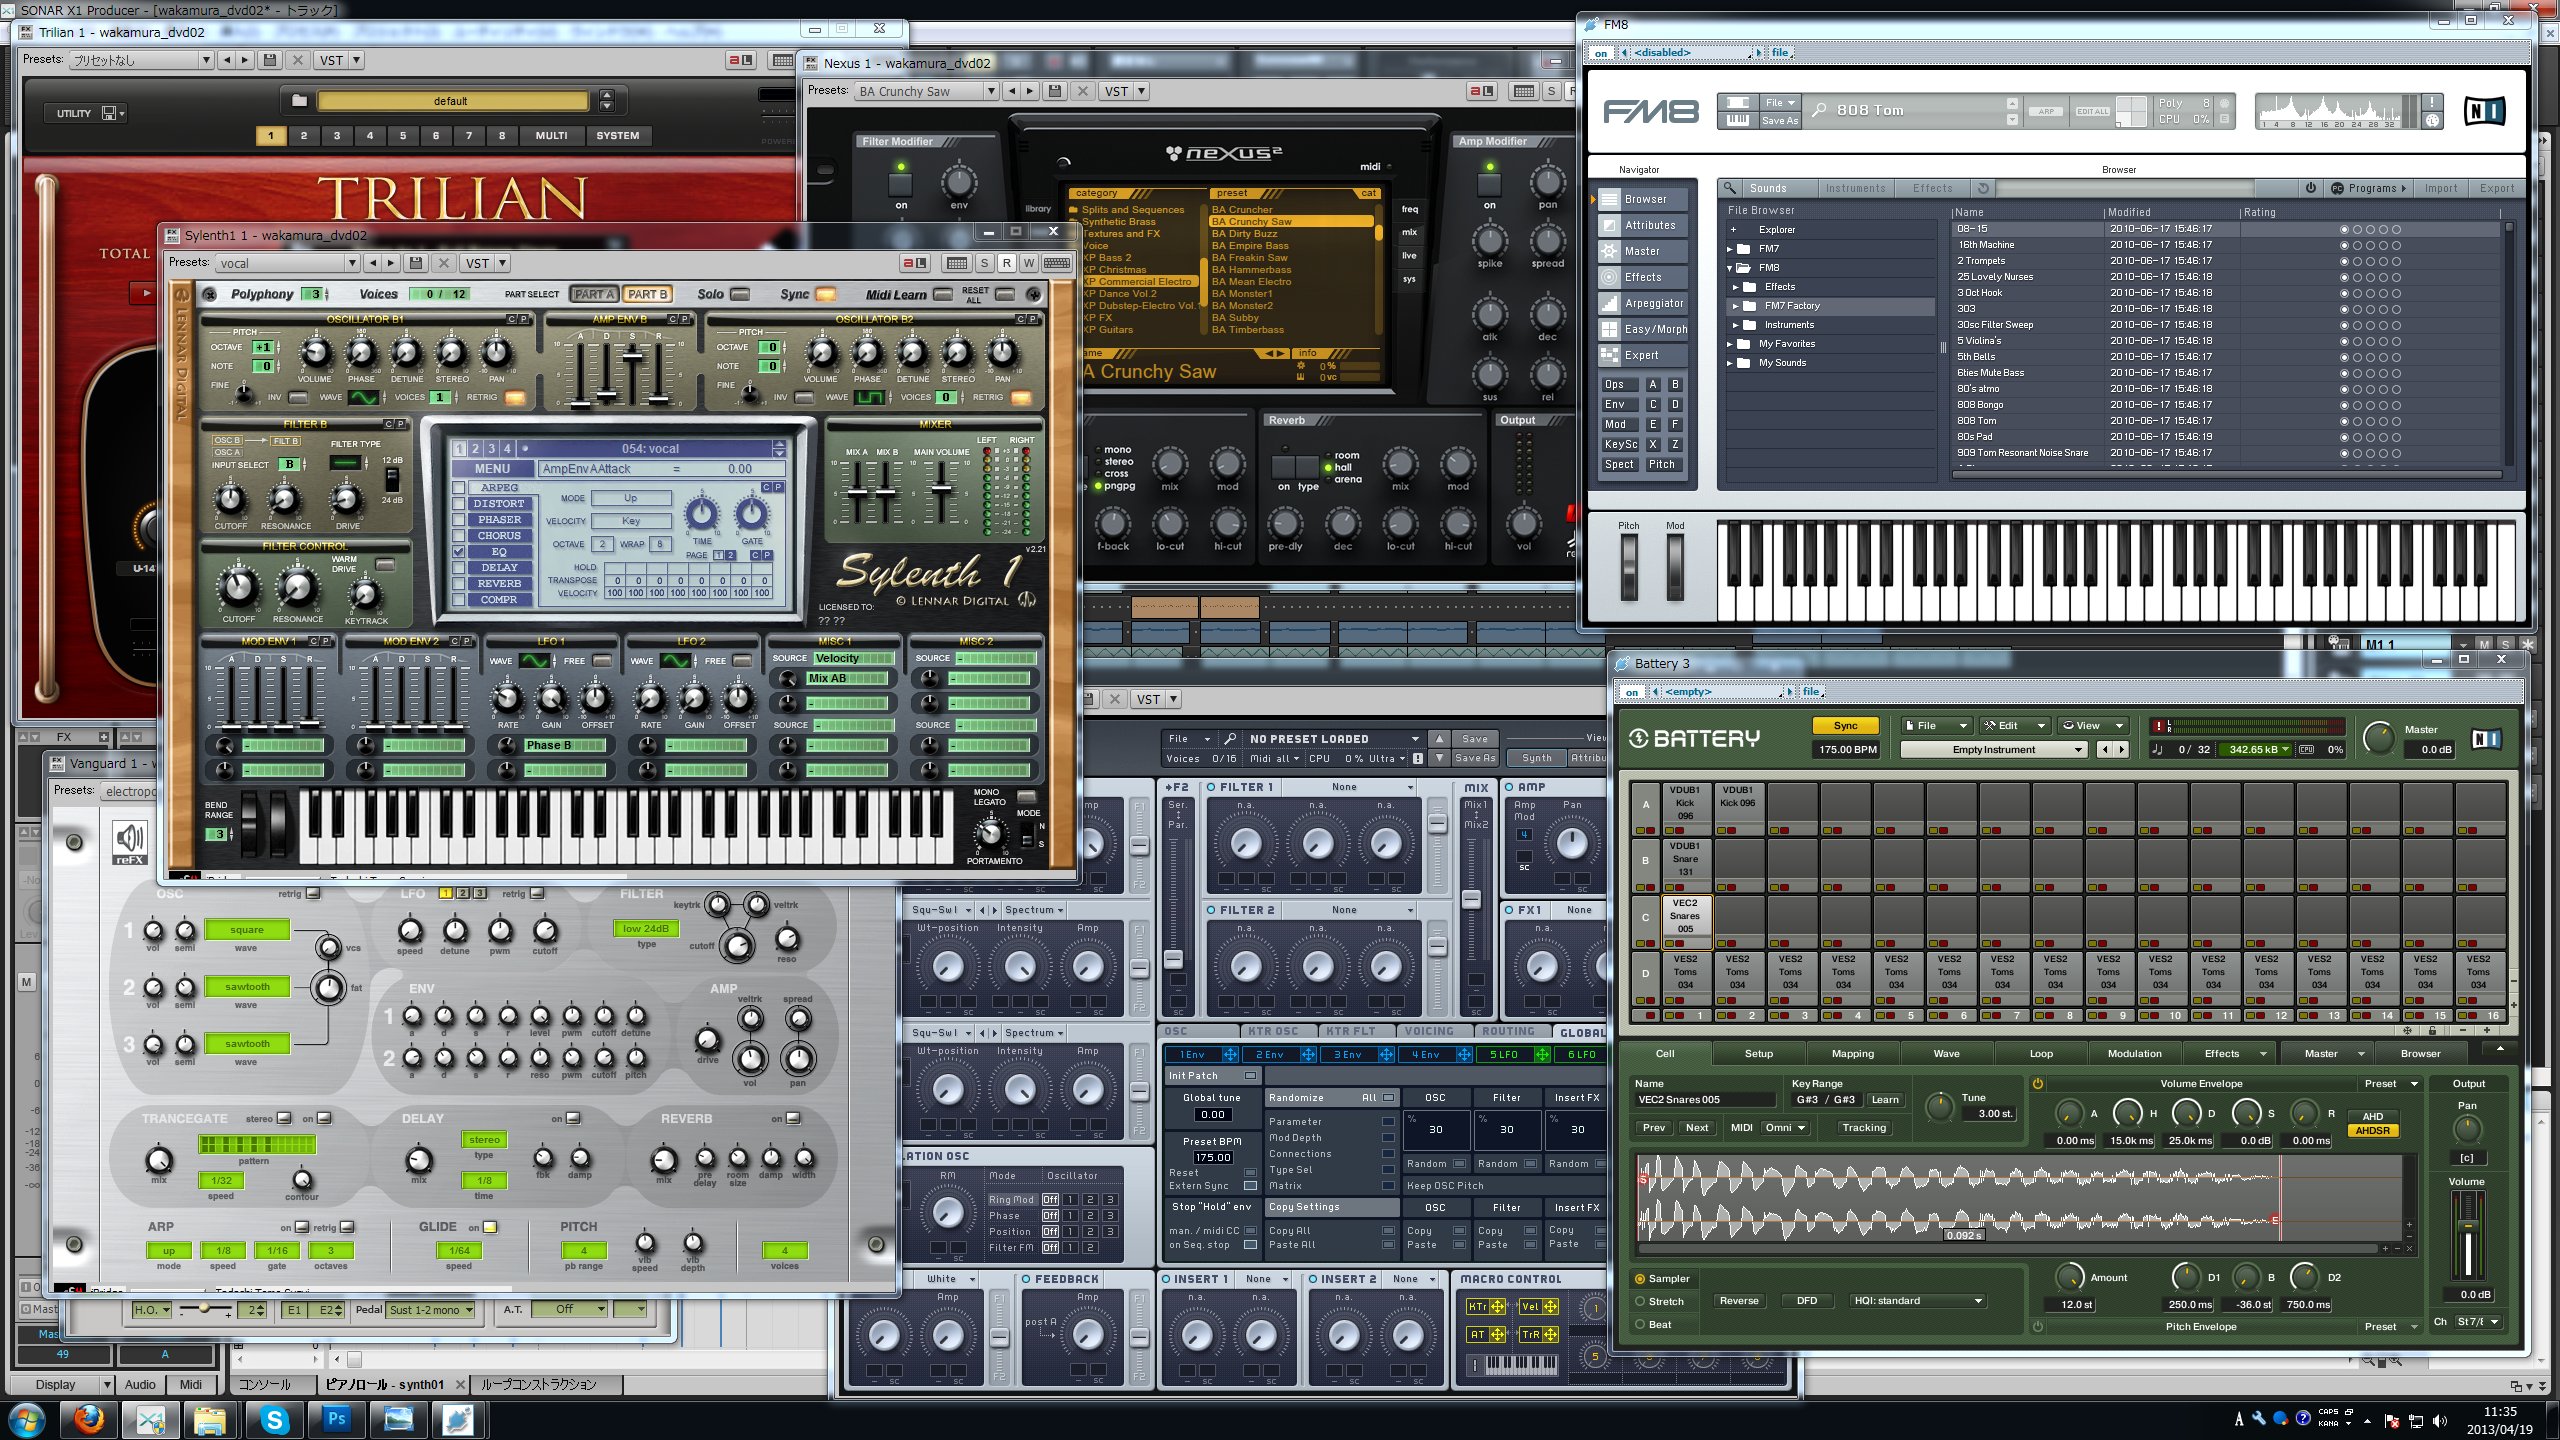
Task: Click the NI logo in Battery
Action: [x=2486, y=739]
